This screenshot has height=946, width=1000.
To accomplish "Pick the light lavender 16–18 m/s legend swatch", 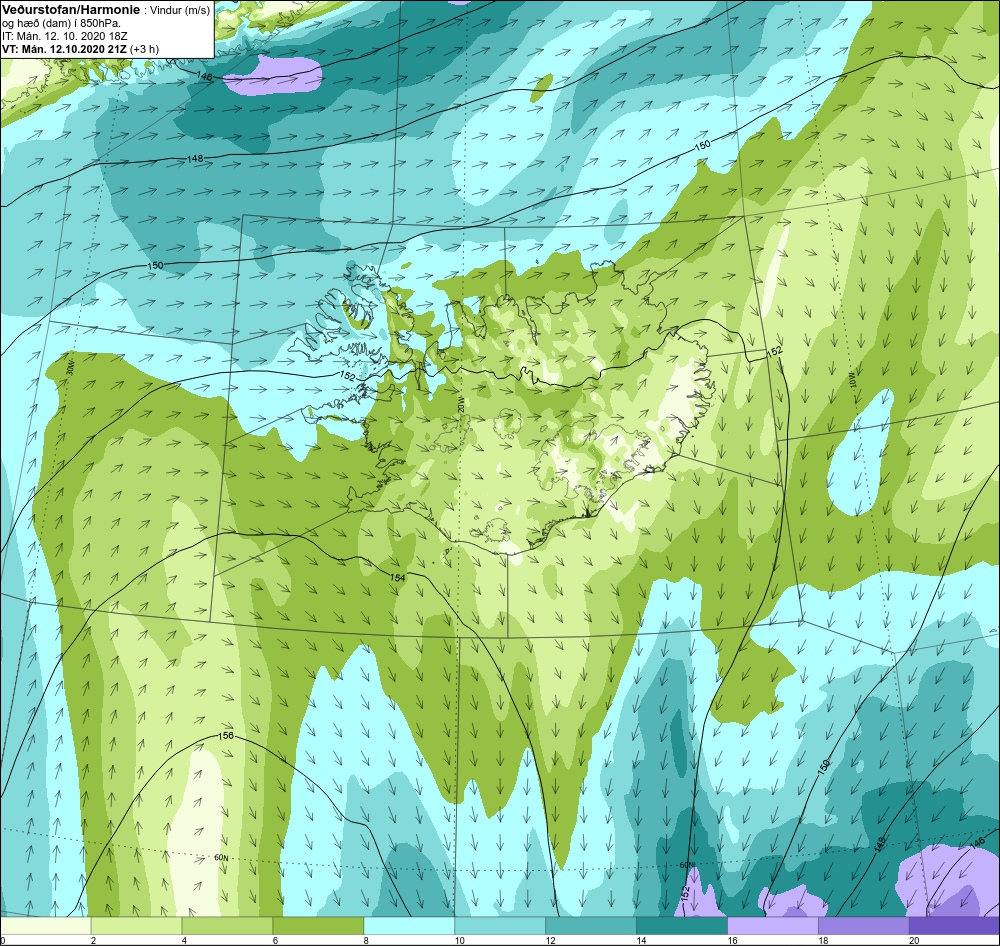I will click(x=772, y=926).
